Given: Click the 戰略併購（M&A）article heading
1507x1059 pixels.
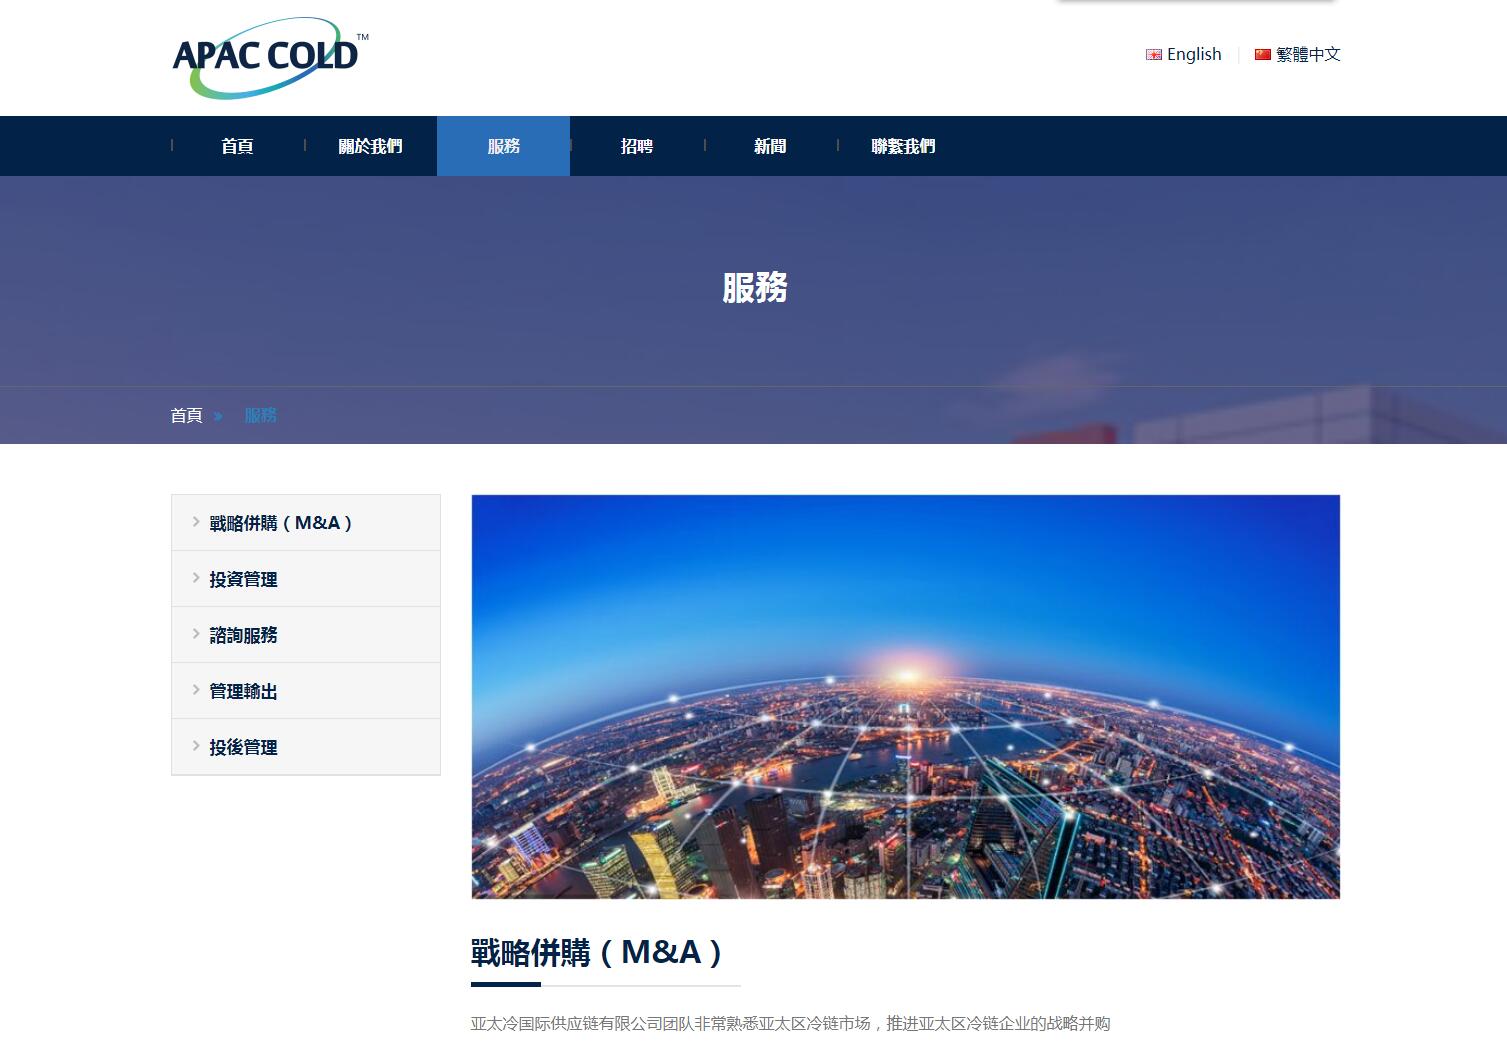Looking at the screenshot, I should [599, 952].
